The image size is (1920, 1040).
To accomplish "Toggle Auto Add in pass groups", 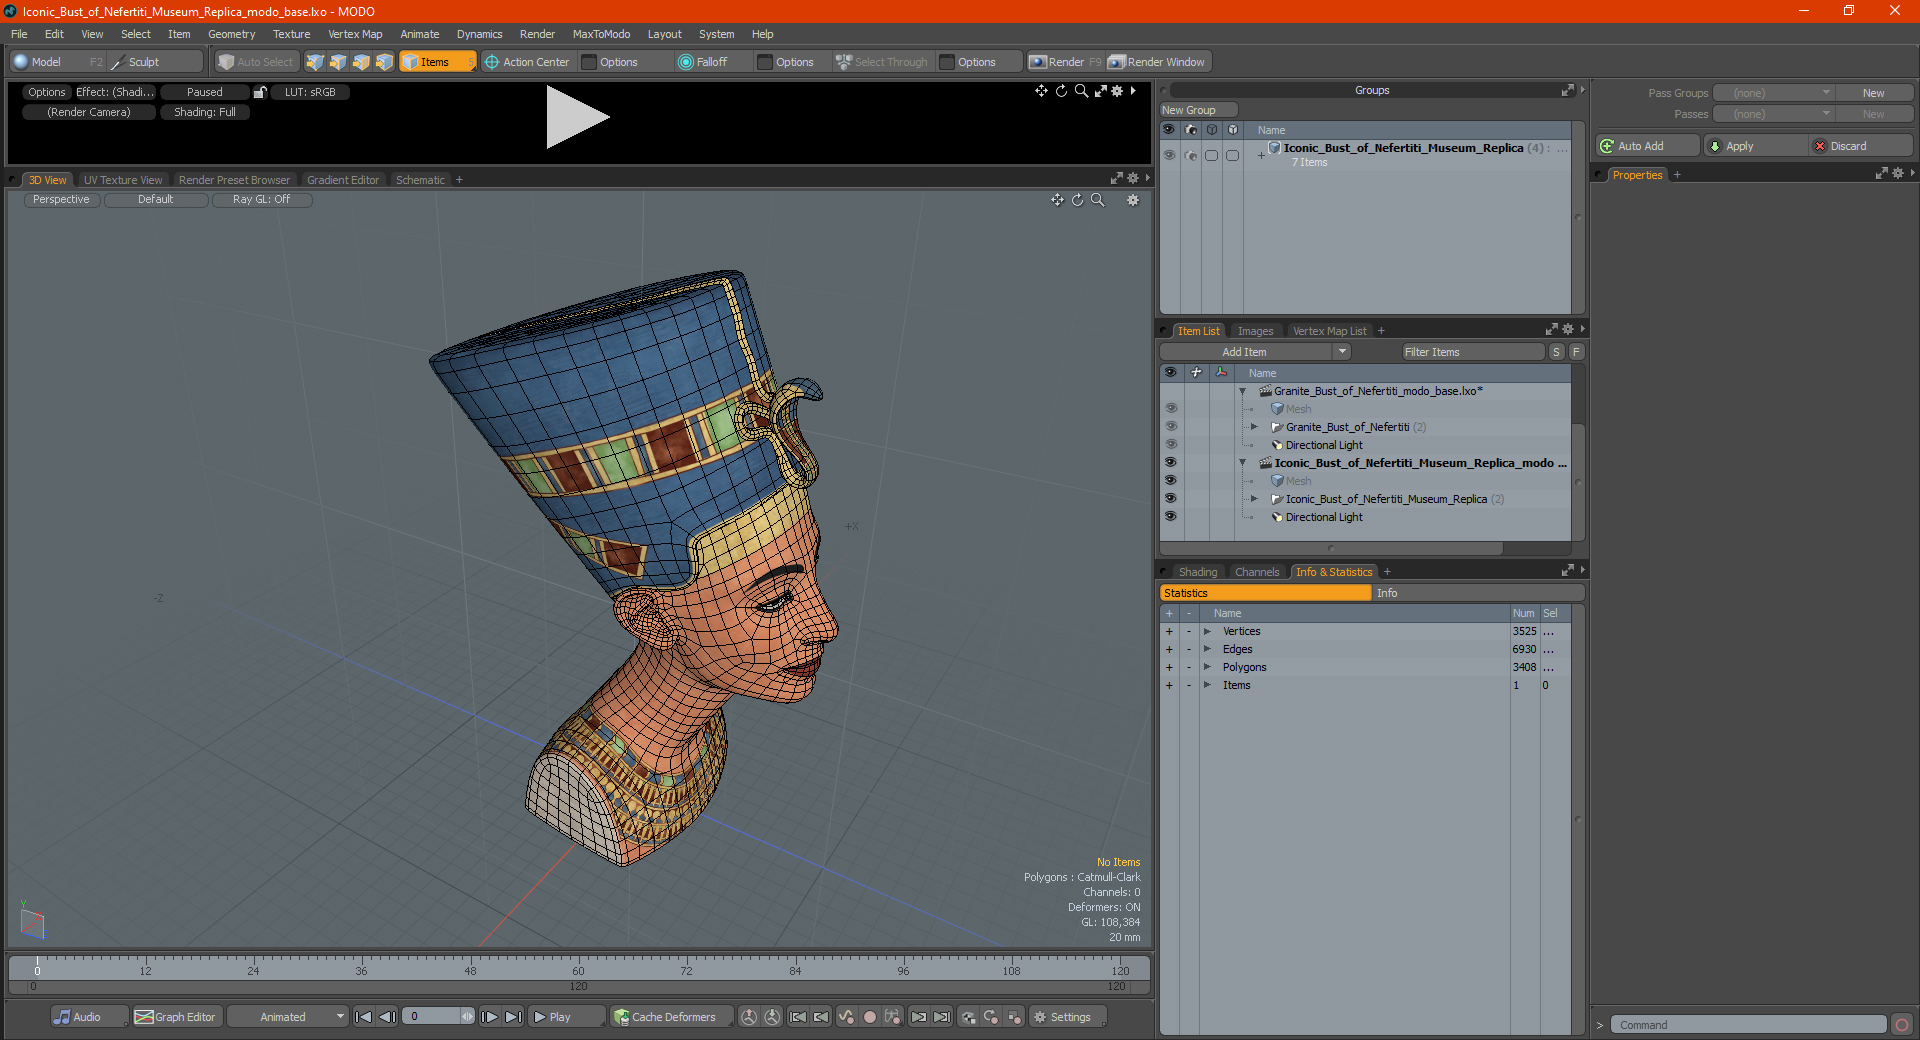I will [x=1647, y=146].
